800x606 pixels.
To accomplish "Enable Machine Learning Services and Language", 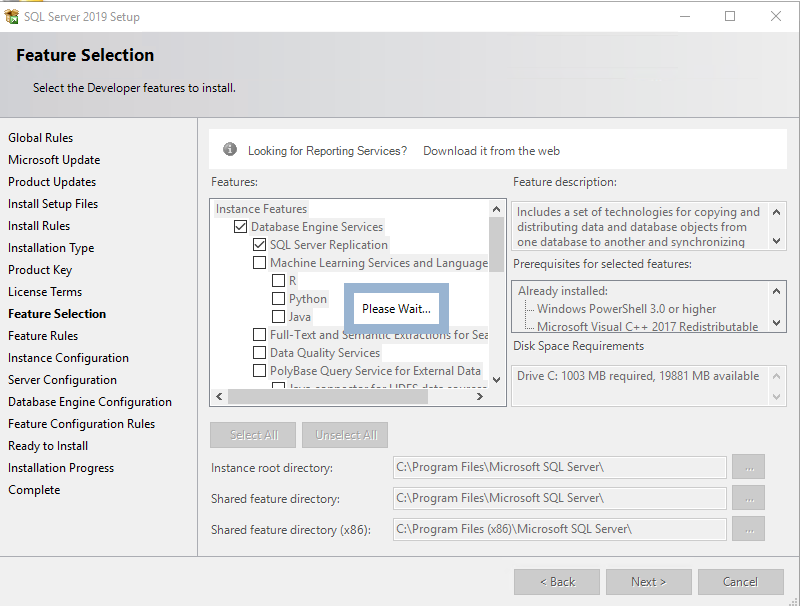I will [x=259, y=263].
